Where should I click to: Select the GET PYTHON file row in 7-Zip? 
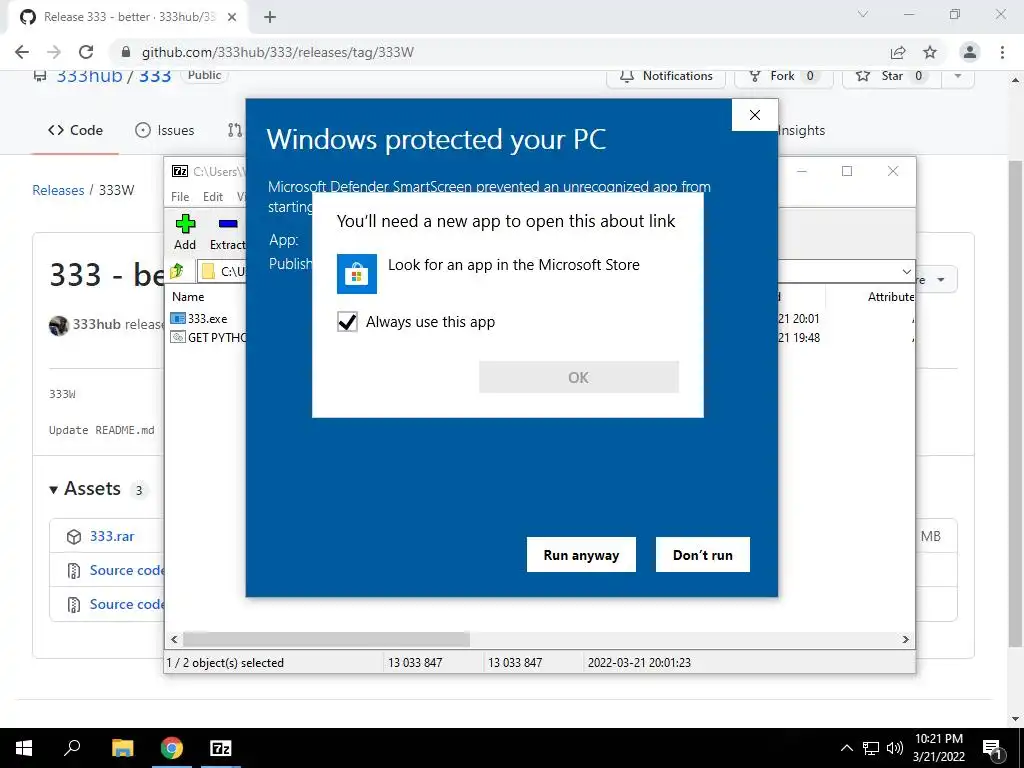tap(208, 338)
